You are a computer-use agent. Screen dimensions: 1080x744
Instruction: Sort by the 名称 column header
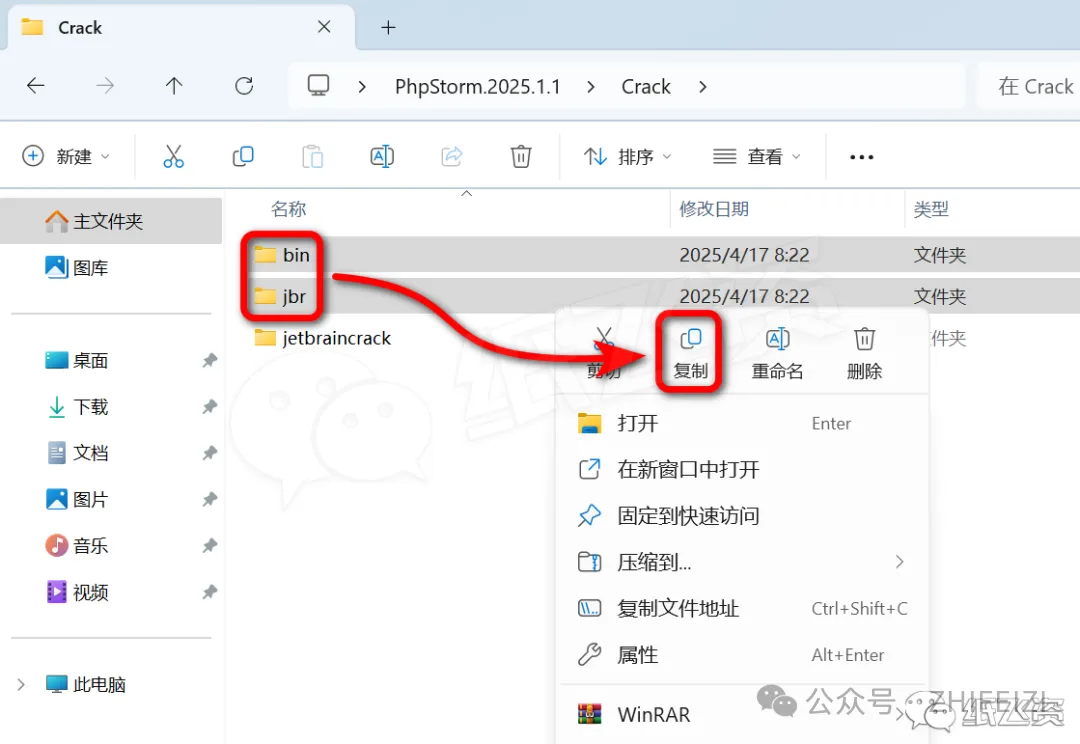click(289, 209)
